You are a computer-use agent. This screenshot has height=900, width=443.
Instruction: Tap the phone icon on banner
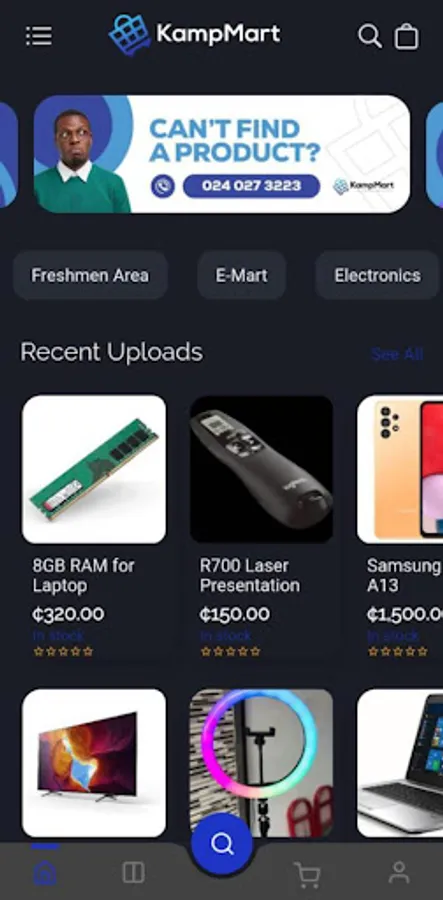point(163,186)
